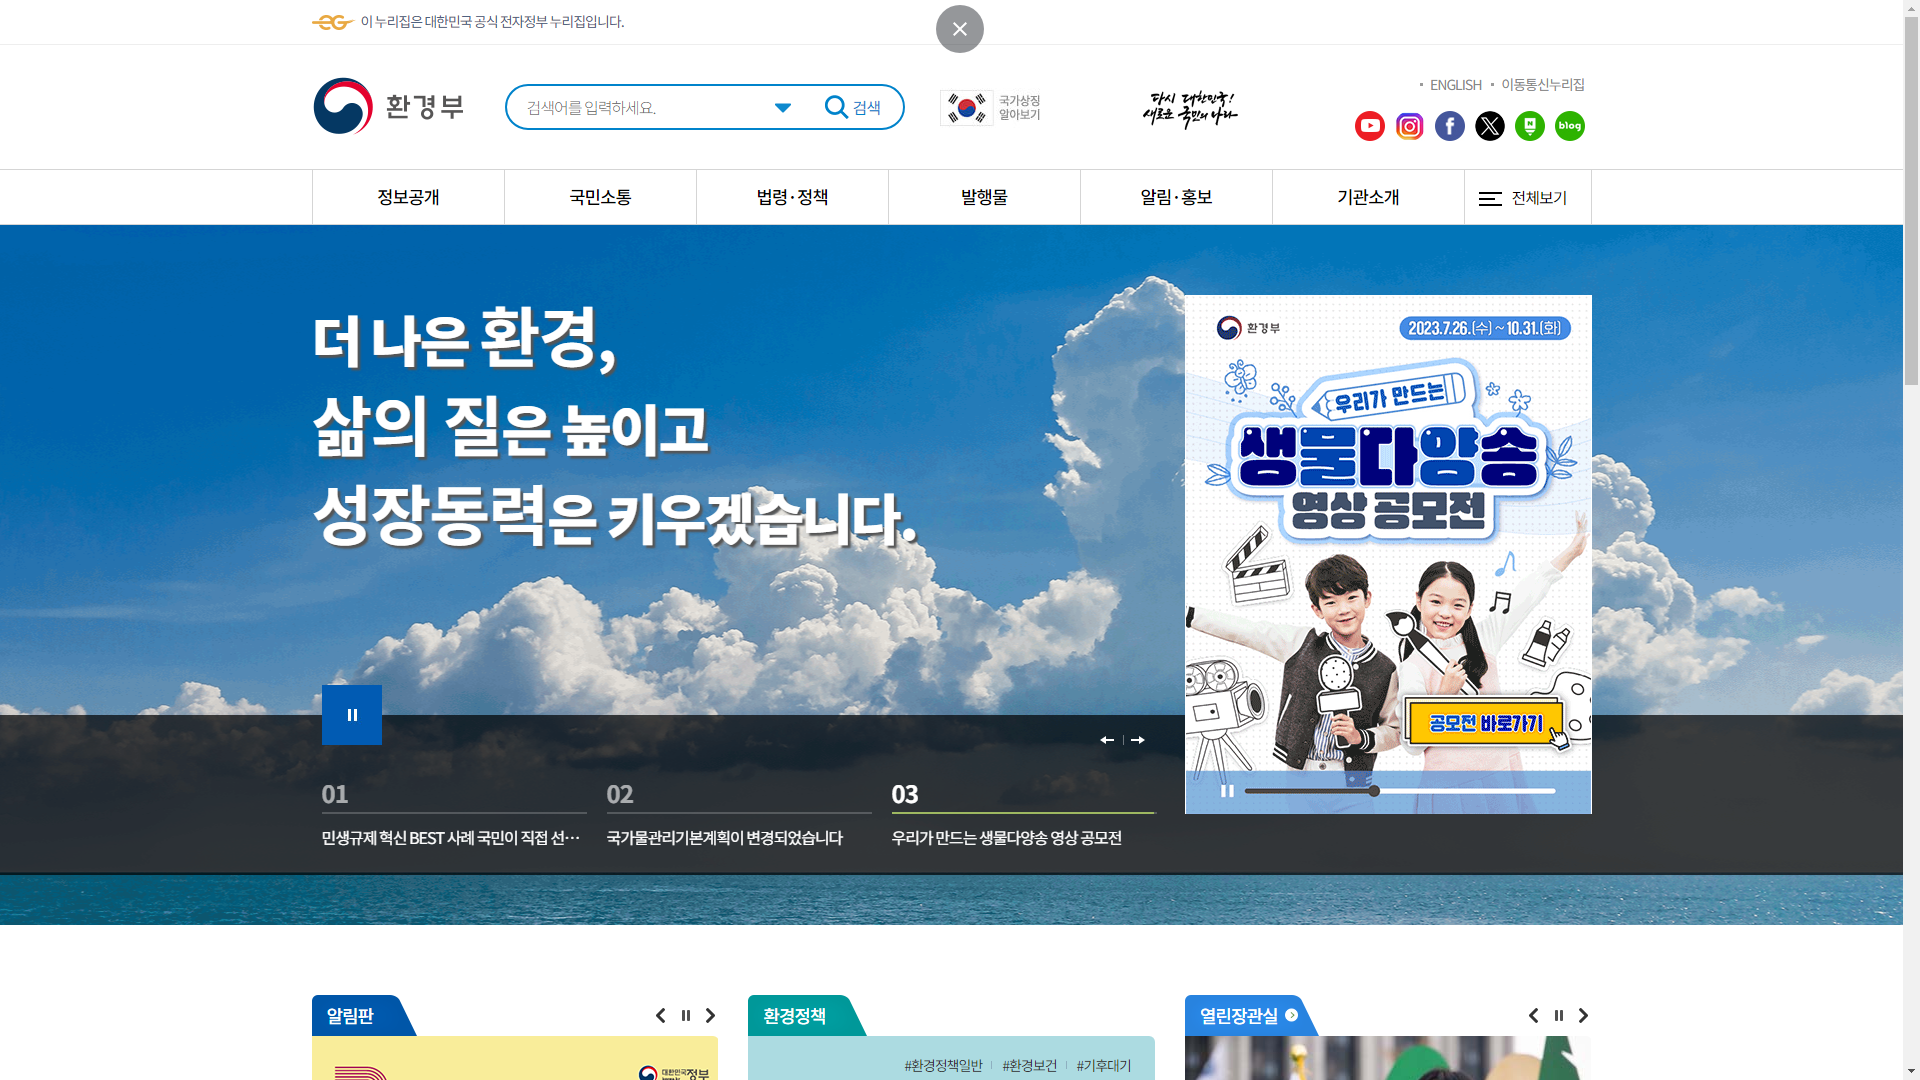The height and width of the screenshot is (1080, 1920).
Task: Open the 전체보기 full menu
Action: point(1526,198)
